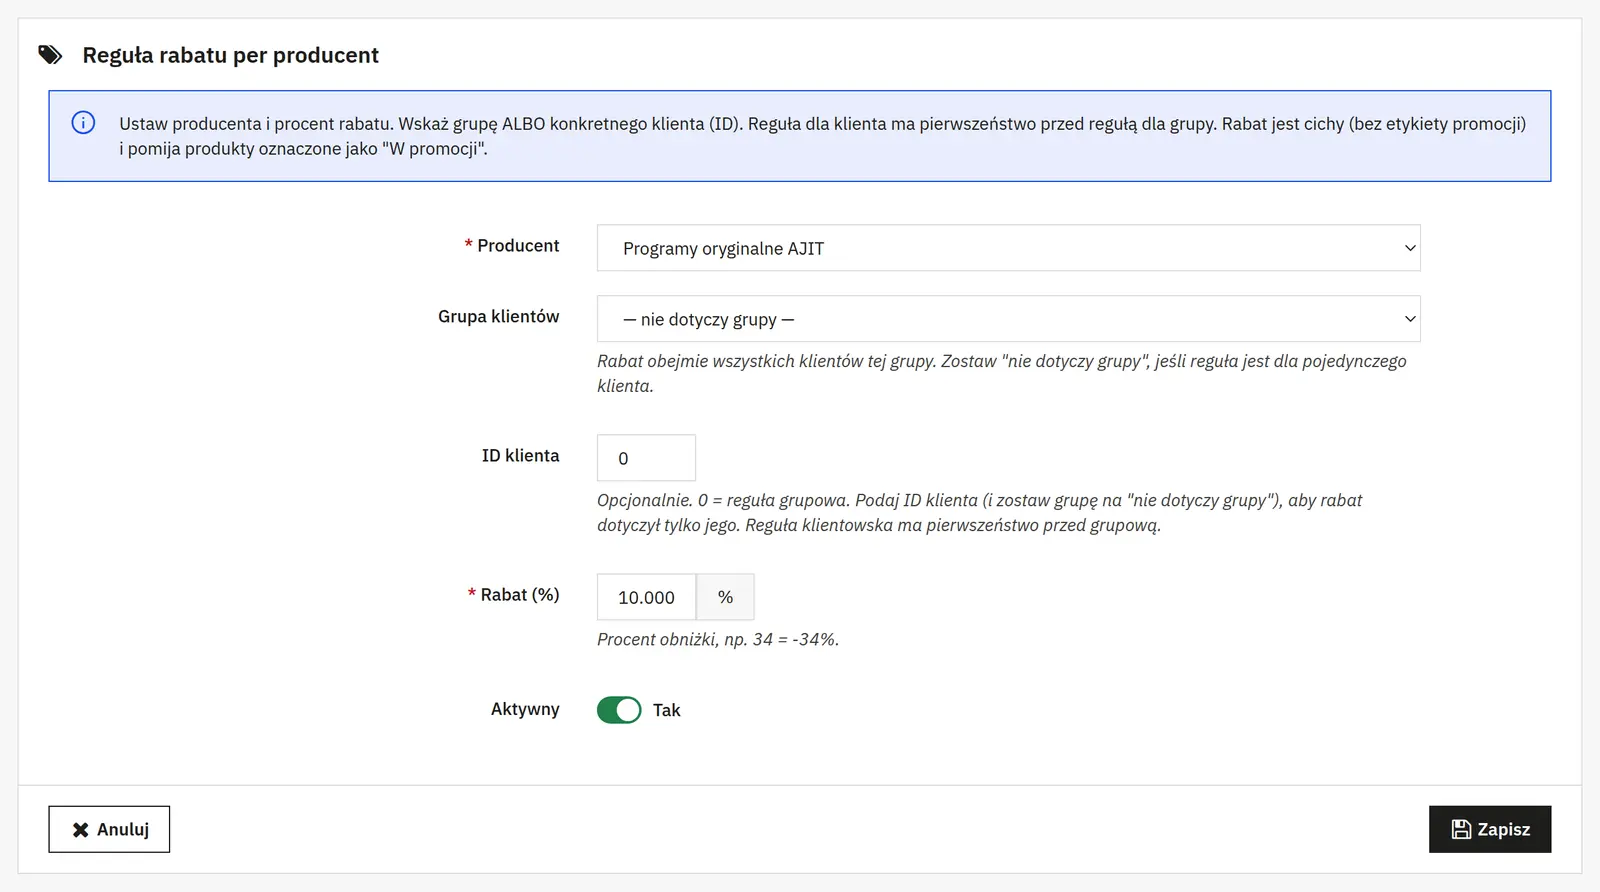This screenshot has width=1600, height=892.
Task: Save the rule with Zapisz
Action: tap(1490, 829)
